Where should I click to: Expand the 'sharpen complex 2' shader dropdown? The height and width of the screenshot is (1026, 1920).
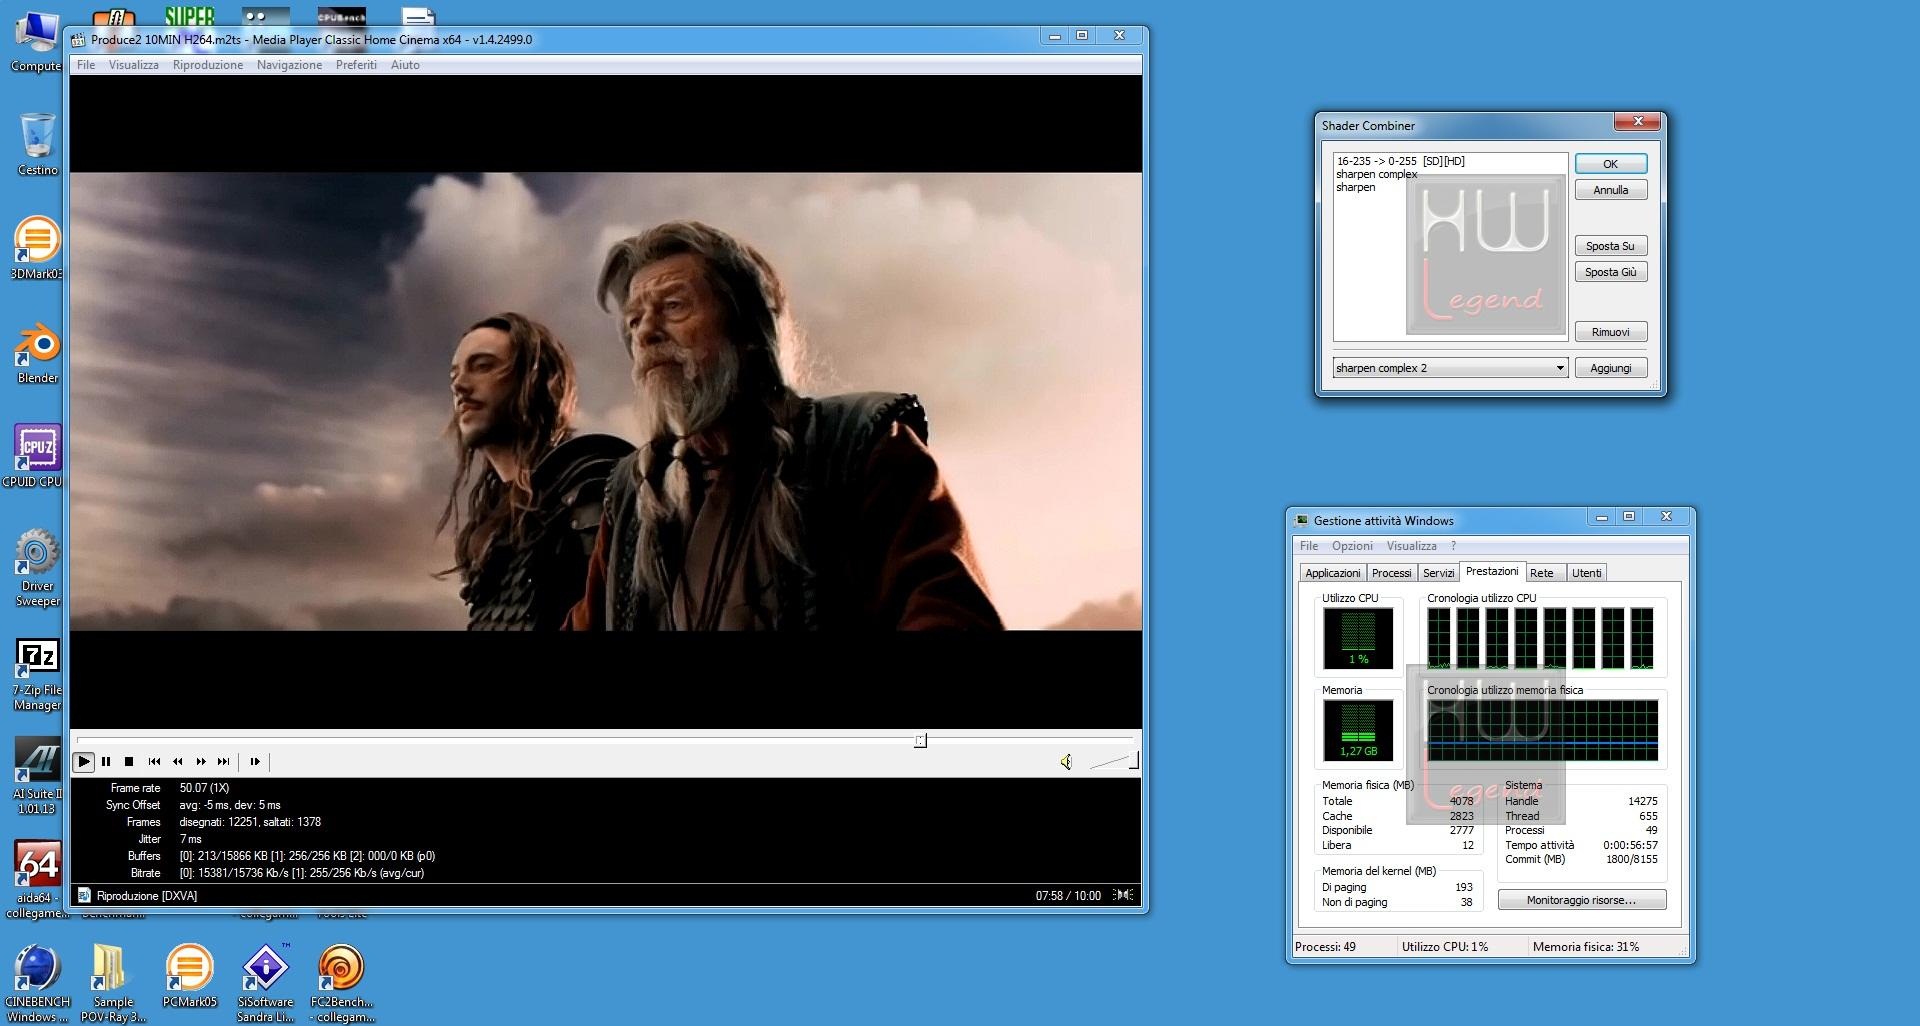[1559, 368]
